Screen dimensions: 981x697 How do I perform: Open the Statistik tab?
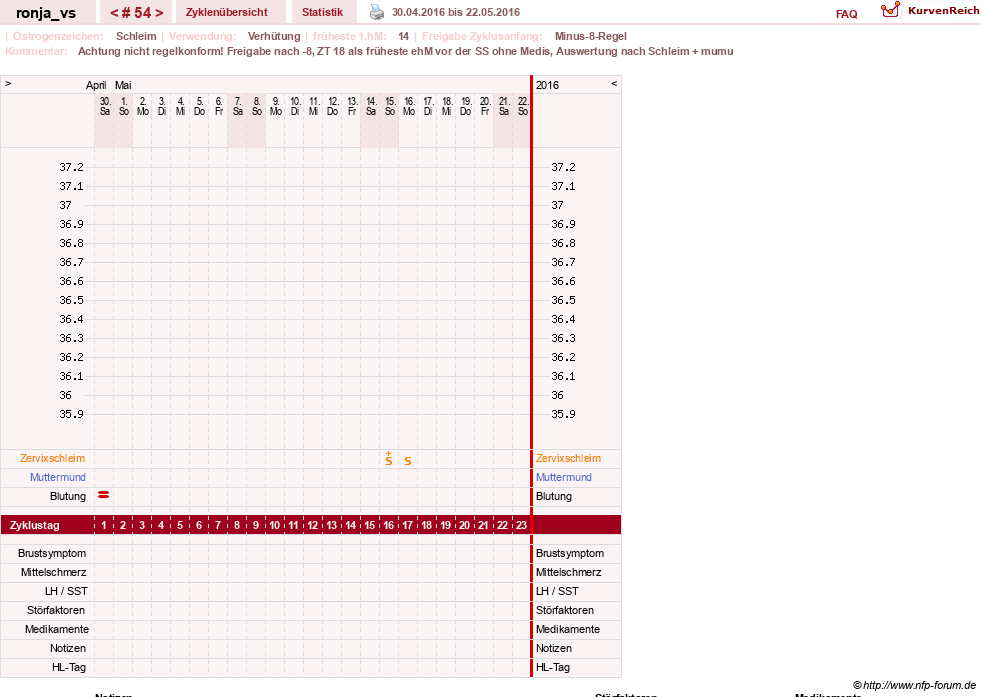click(x=322, y=12)
